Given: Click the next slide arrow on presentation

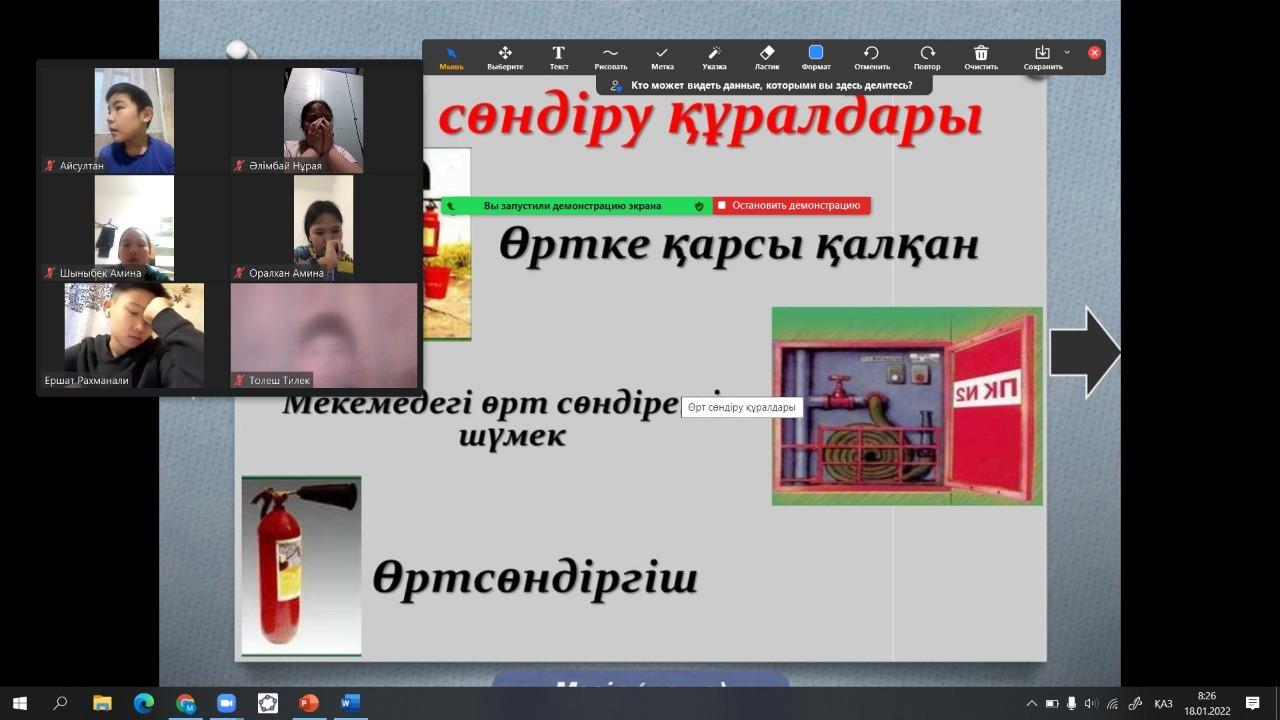Looking at the screenshot, I should click(x=1085, y=352).
